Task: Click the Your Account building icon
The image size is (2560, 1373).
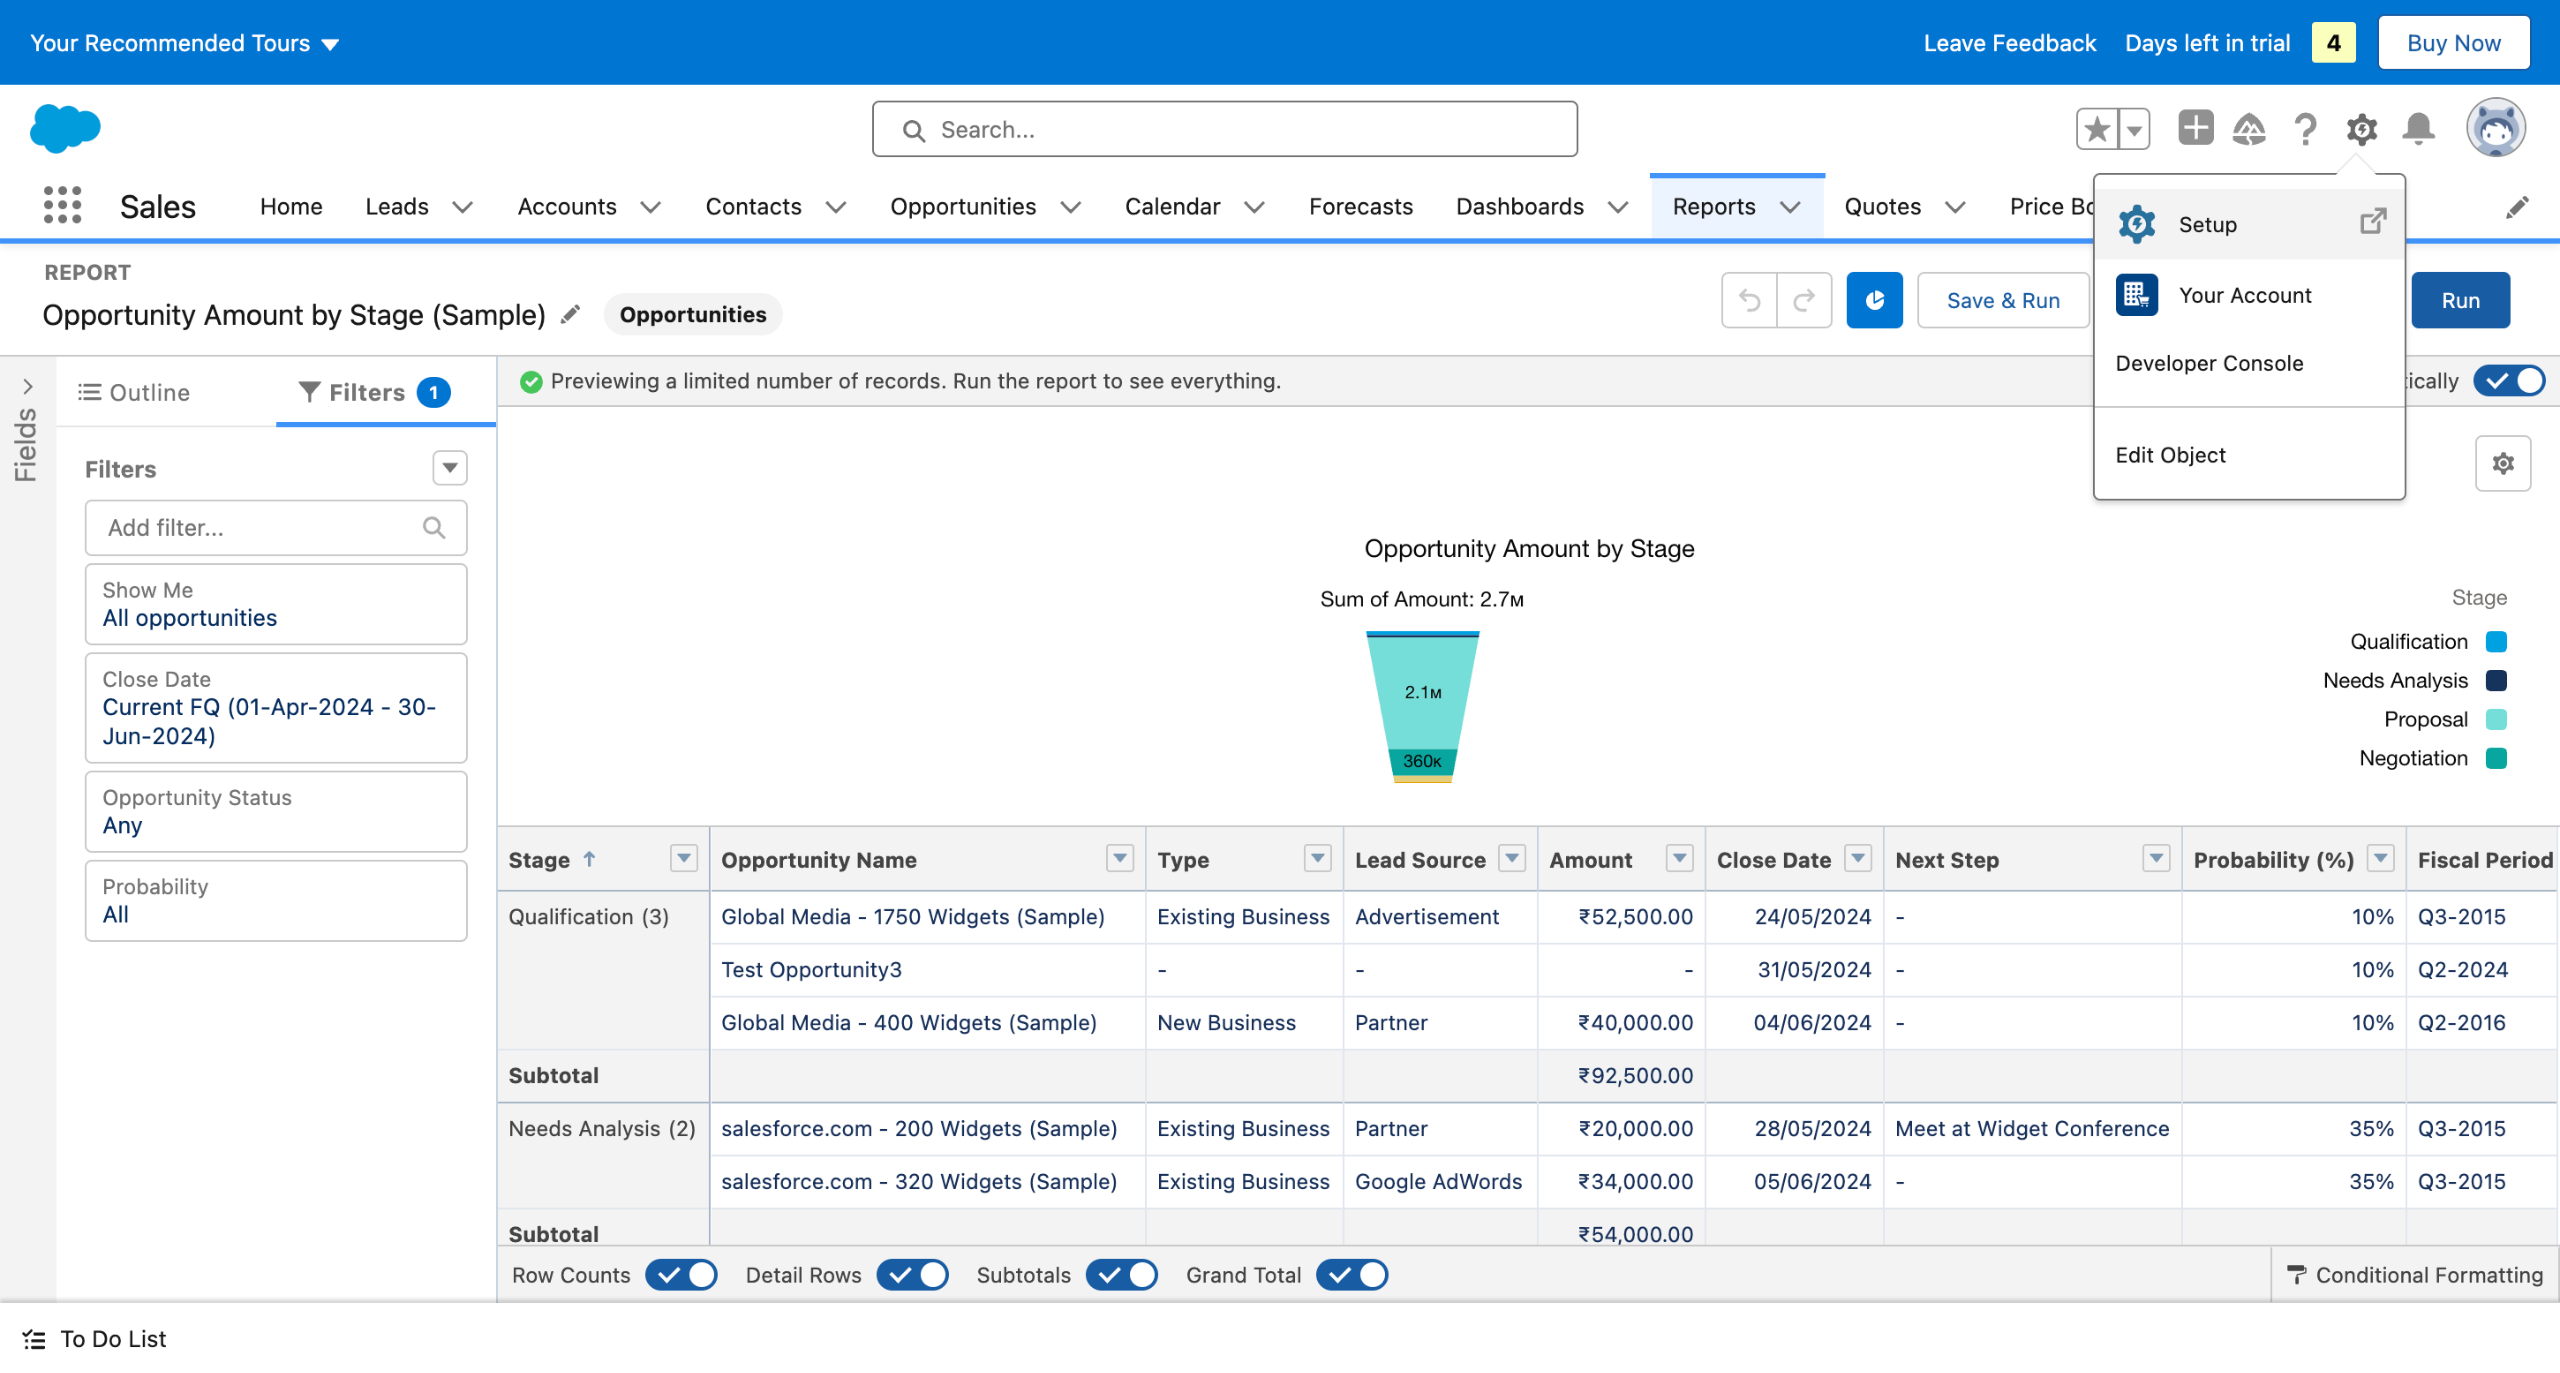Action: (2137, 295)
